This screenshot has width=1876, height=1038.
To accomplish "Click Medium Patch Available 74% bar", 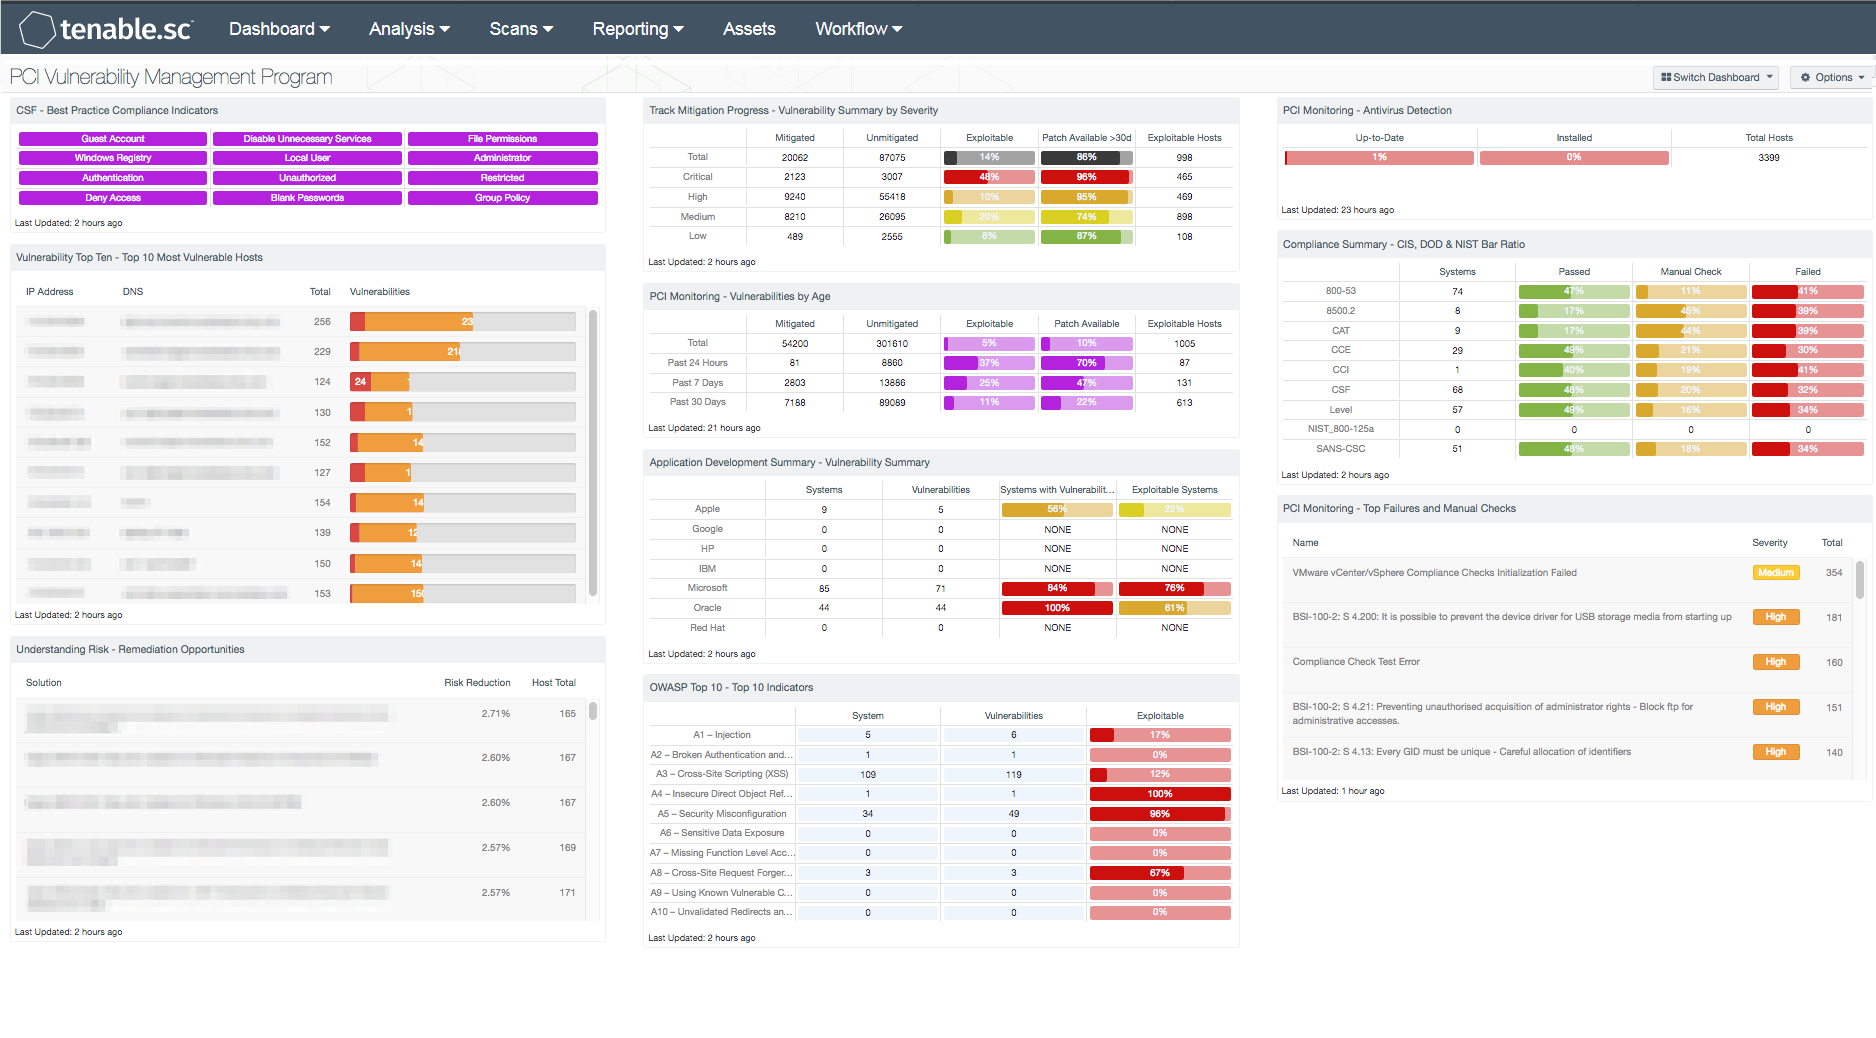I will [1086, 217].
